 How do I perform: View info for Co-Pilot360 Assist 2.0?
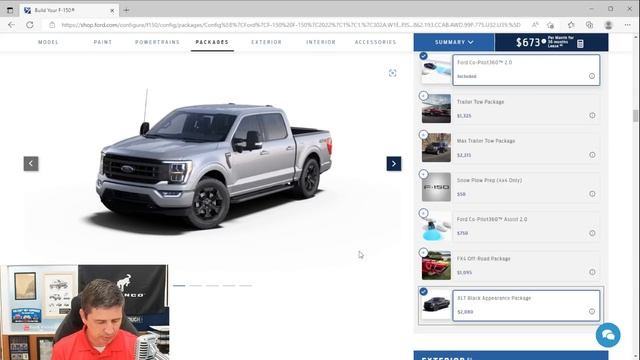592,233
